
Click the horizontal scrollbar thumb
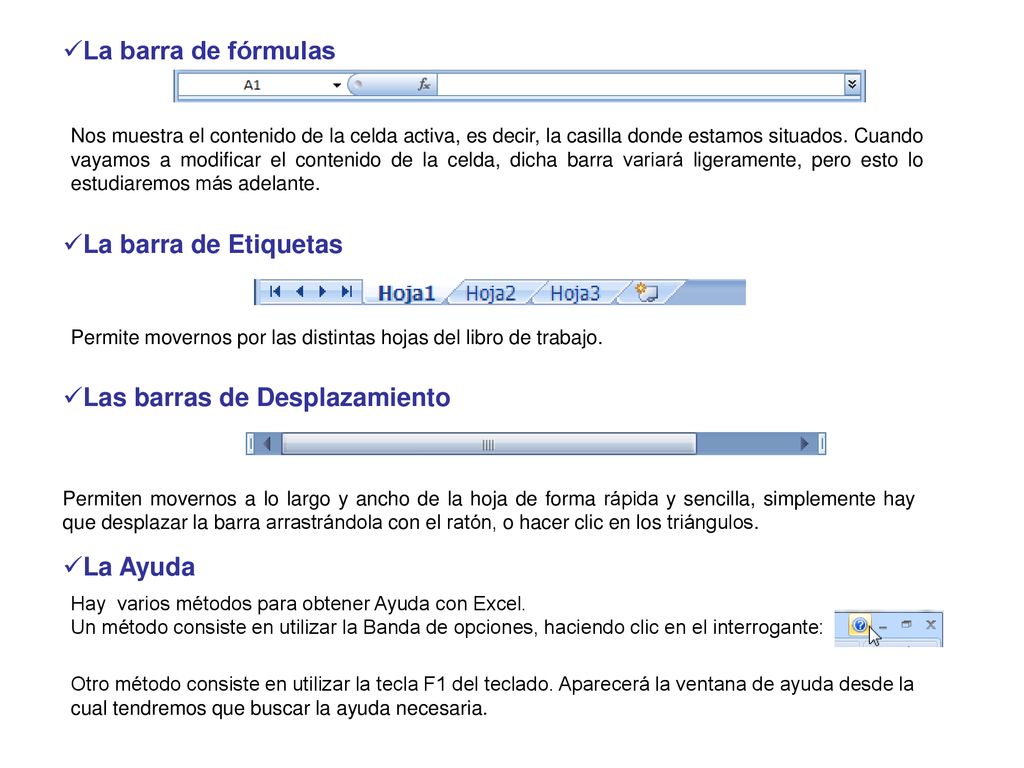pos(488,444)
